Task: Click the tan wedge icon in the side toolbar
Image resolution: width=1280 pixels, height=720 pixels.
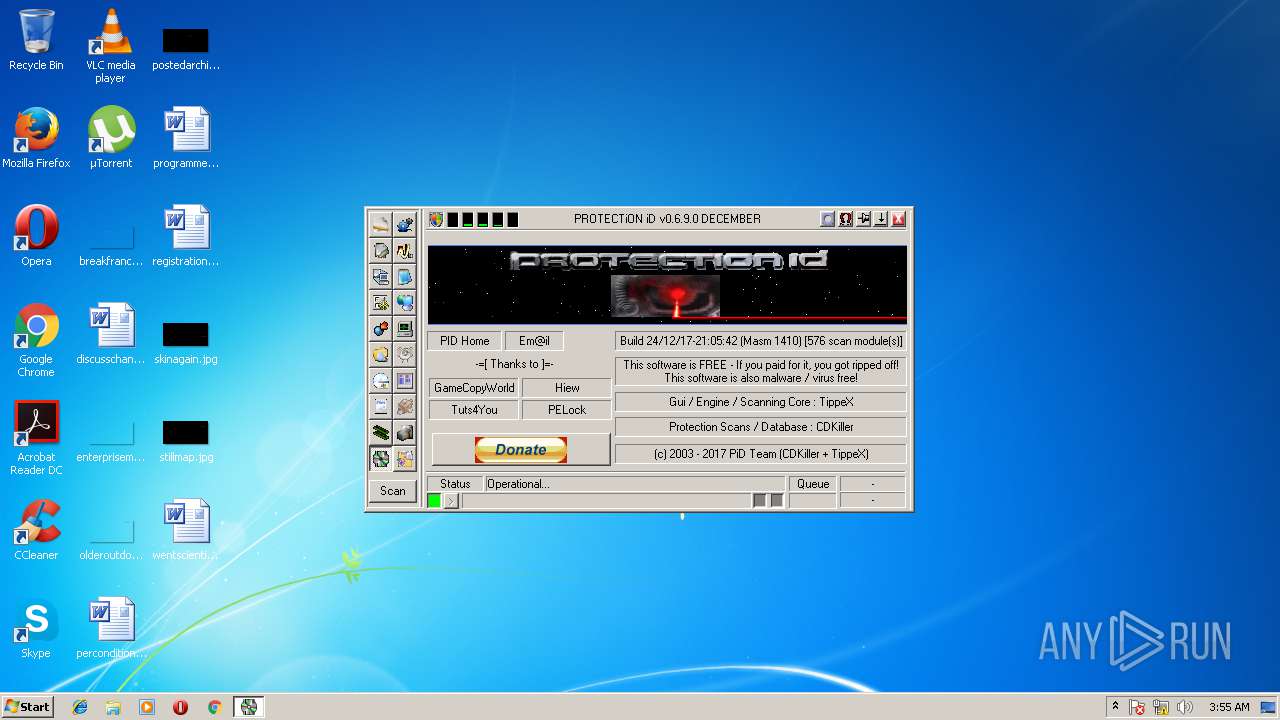Action: (x=381, y=224)
